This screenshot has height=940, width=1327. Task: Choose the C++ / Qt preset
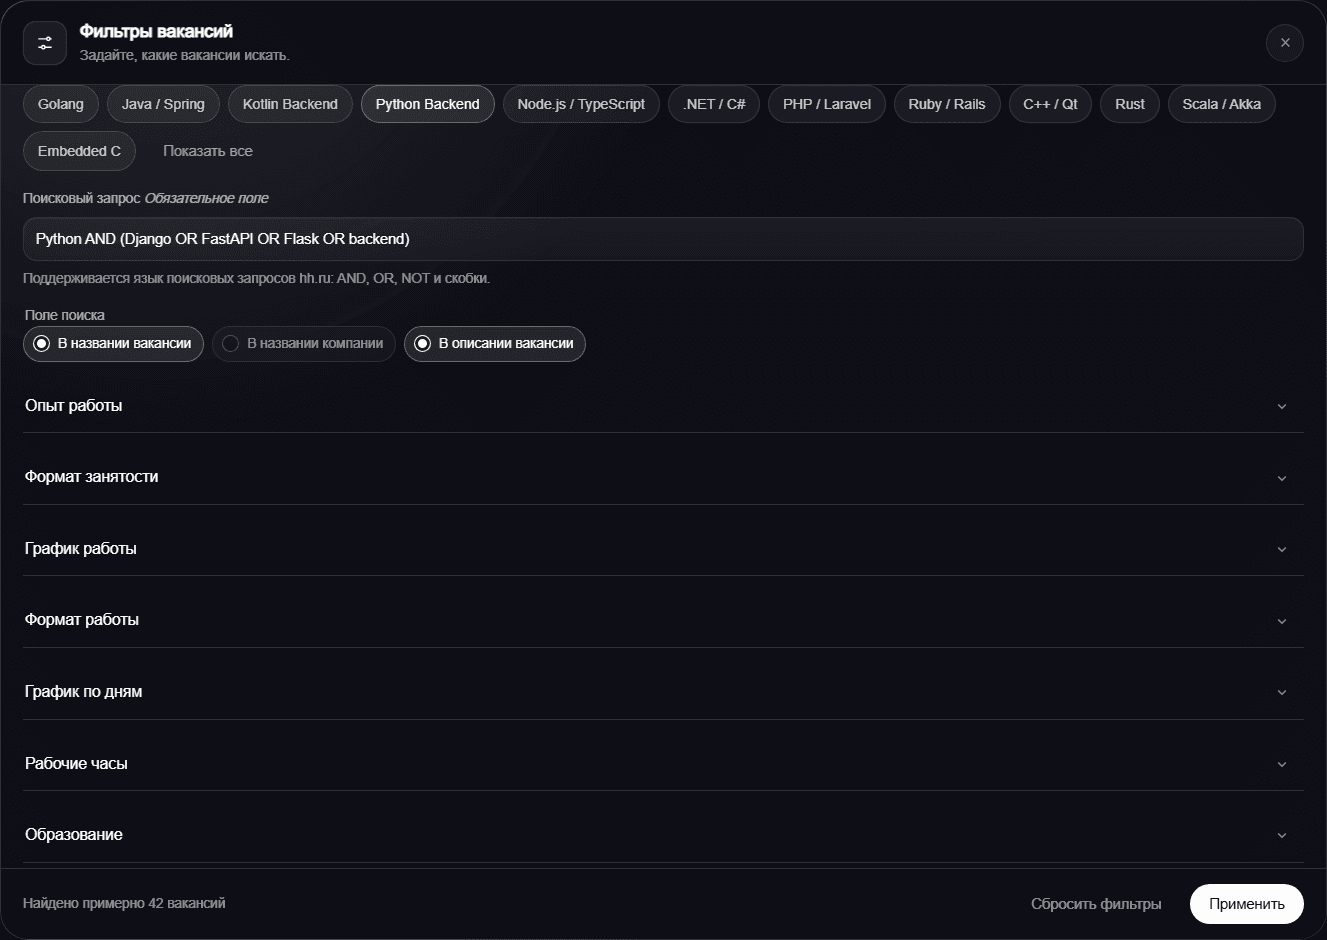pyautogui.click(x=1050, y=104)
